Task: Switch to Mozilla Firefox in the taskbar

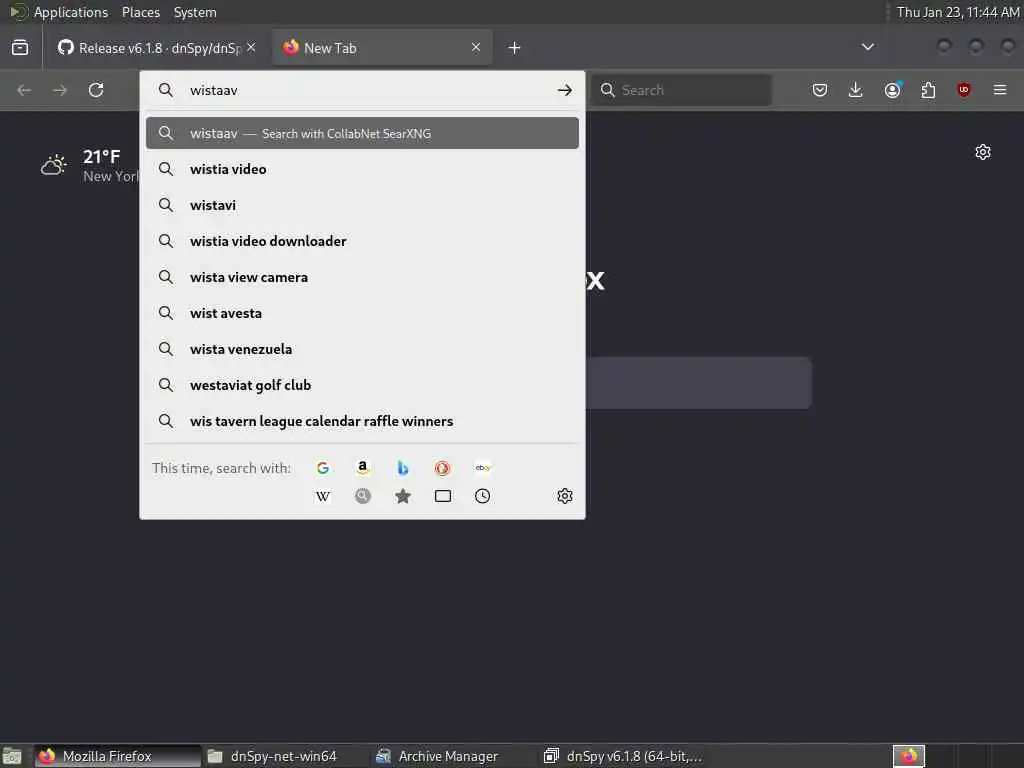Action: tap(118, 756)
